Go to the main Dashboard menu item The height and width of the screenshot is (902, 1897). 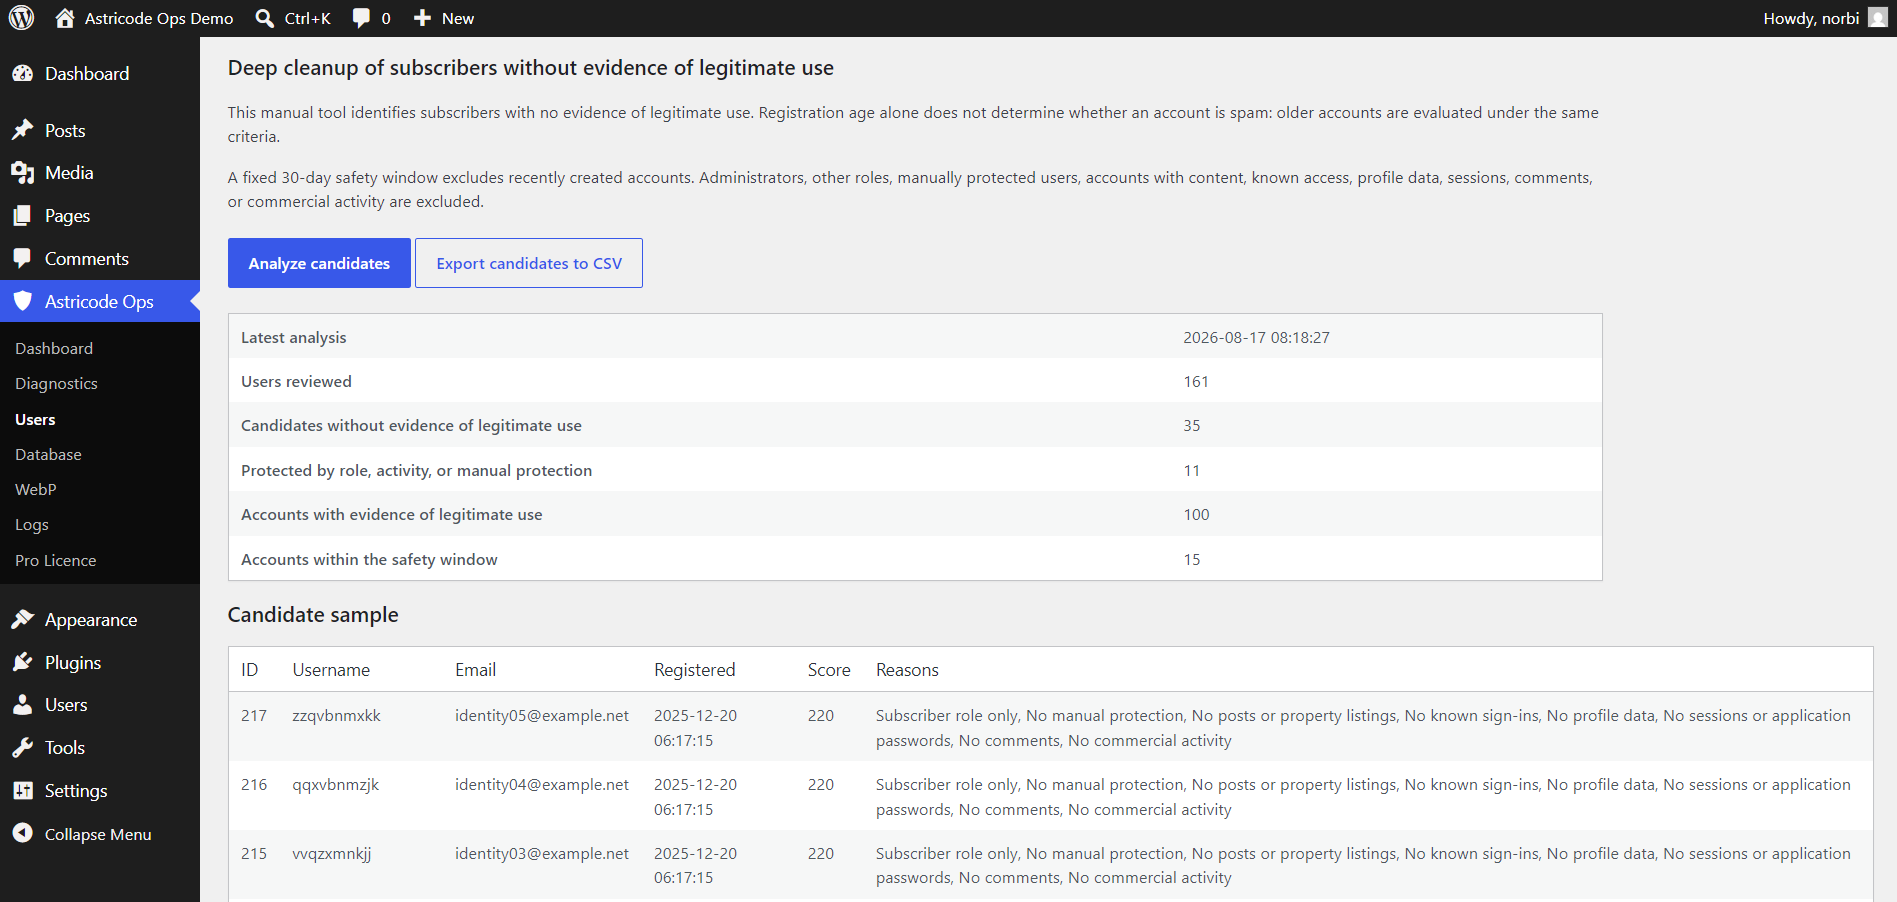[x=87, y=74]
